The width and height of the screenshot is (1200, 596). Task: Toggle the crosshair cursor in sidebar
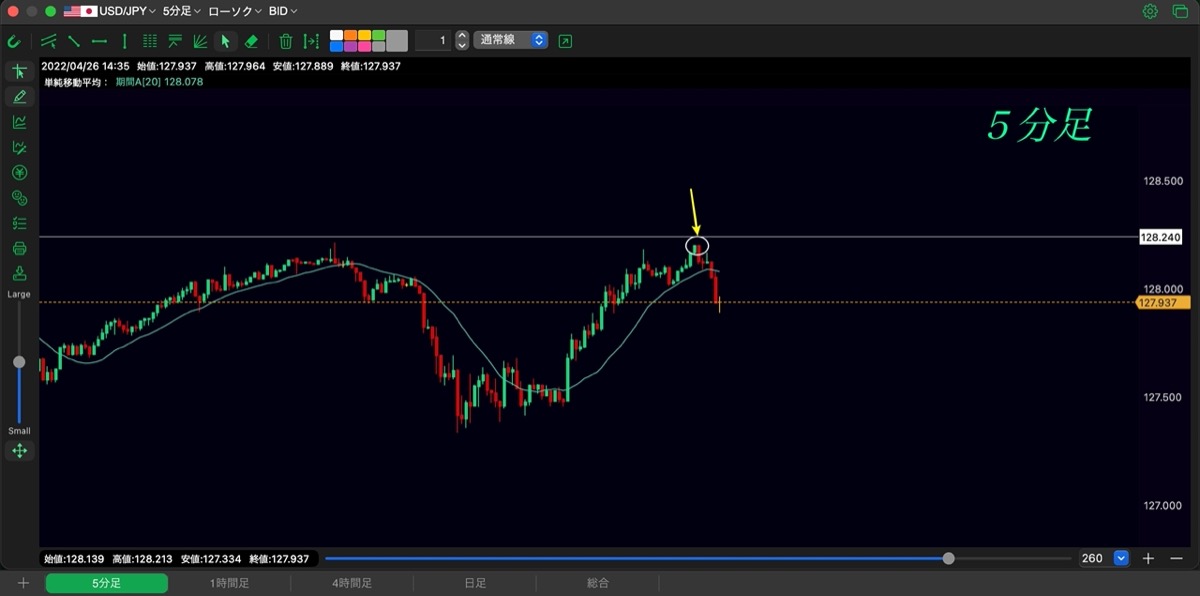(19, 72)
